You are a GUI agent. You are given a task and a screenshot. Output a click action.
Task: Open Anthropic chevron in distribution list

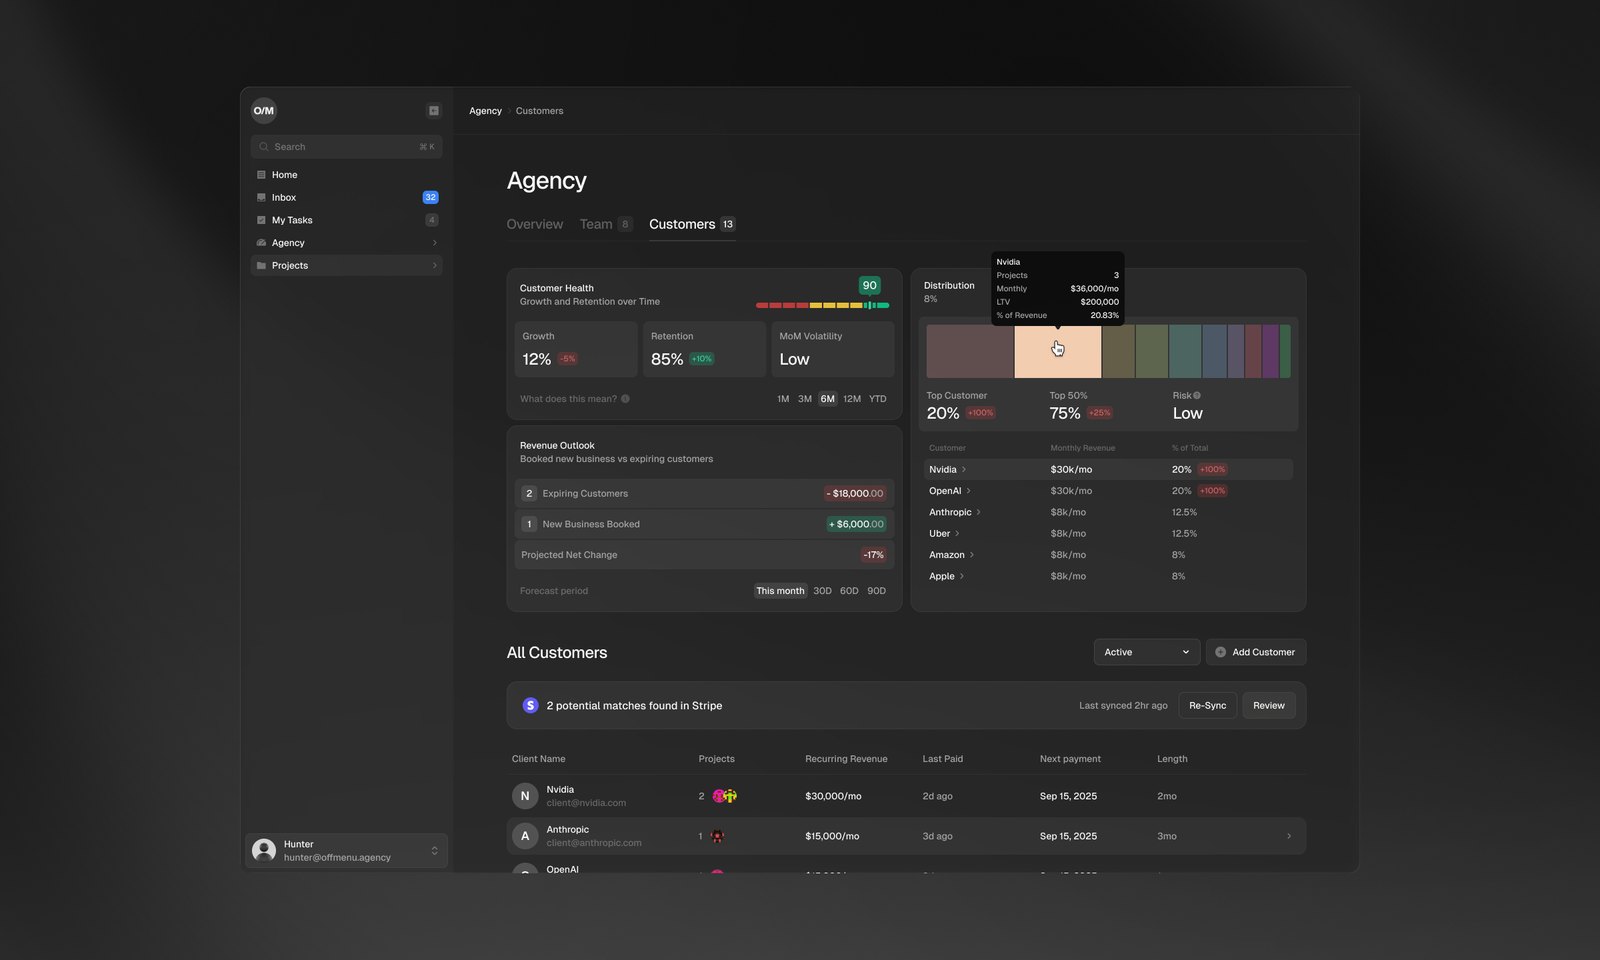click(x=978, y=513)
